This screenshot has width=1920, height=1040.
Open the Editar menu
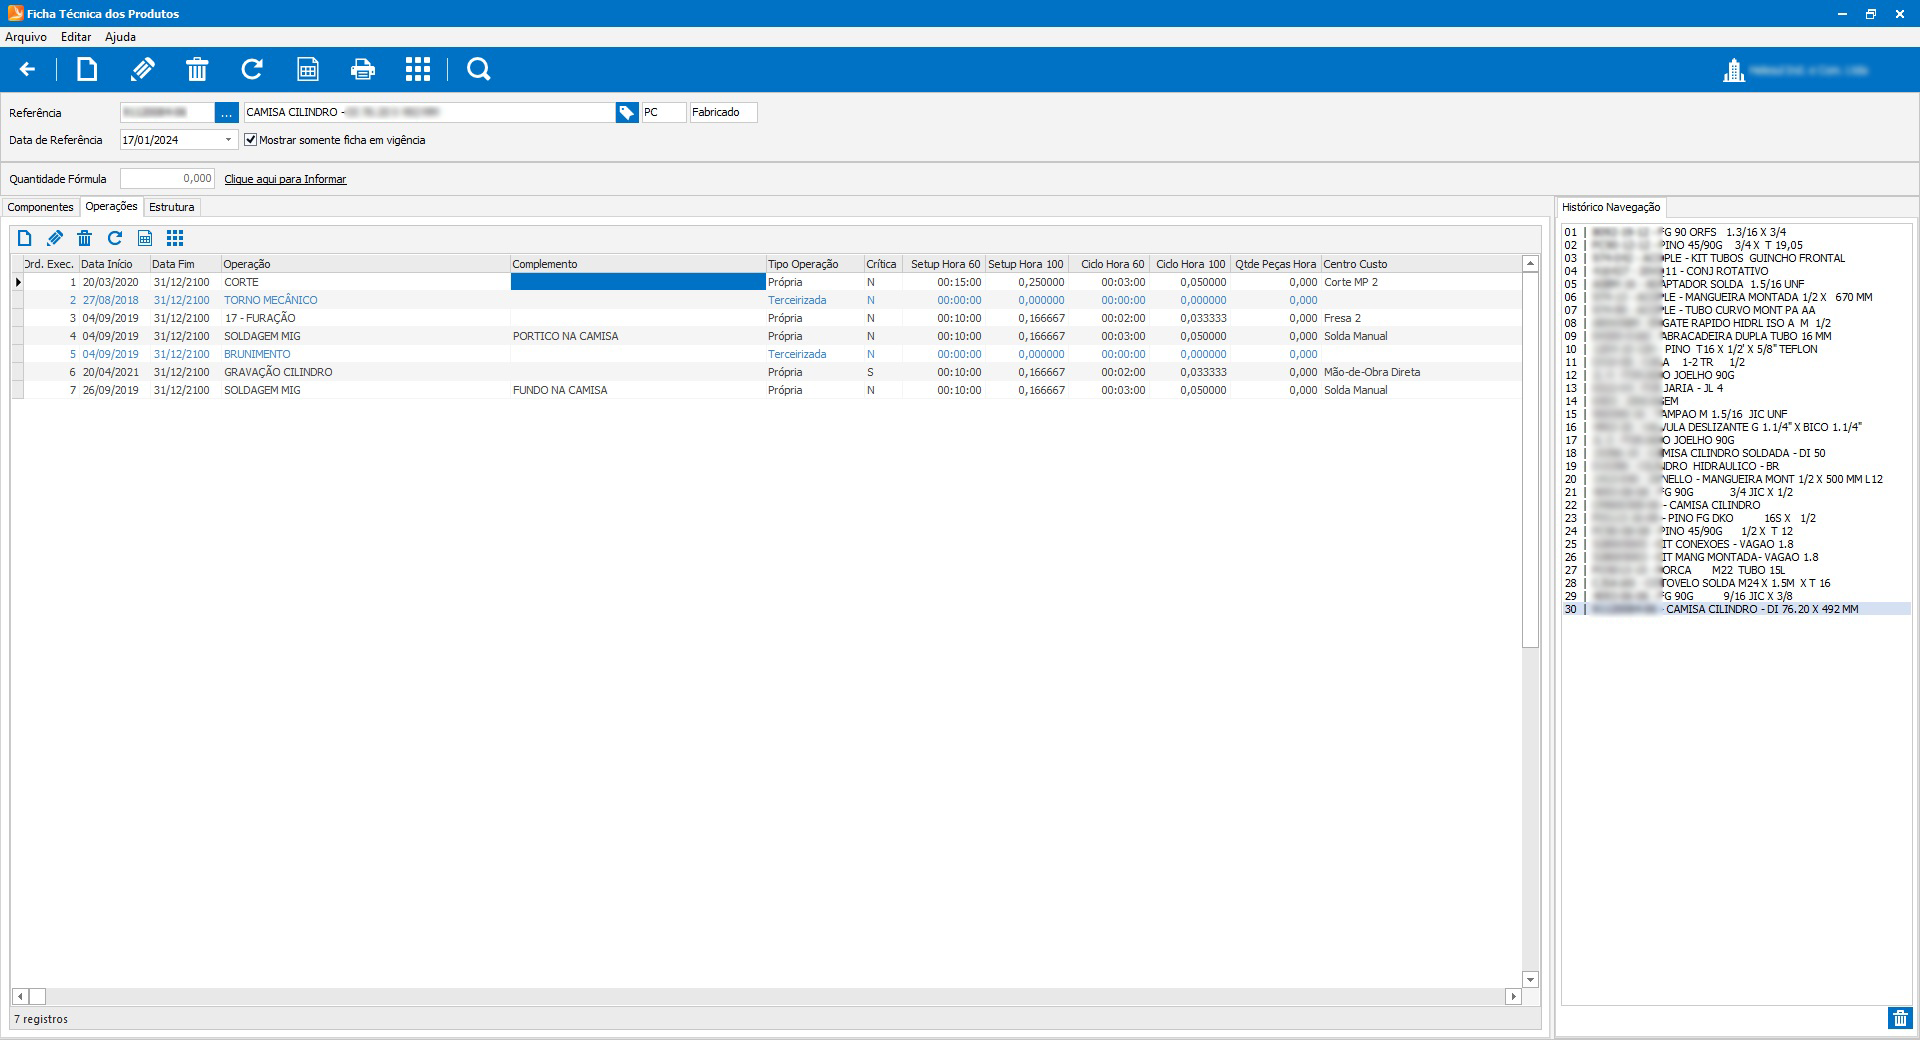pyautogui.click(x=76, y=37)
